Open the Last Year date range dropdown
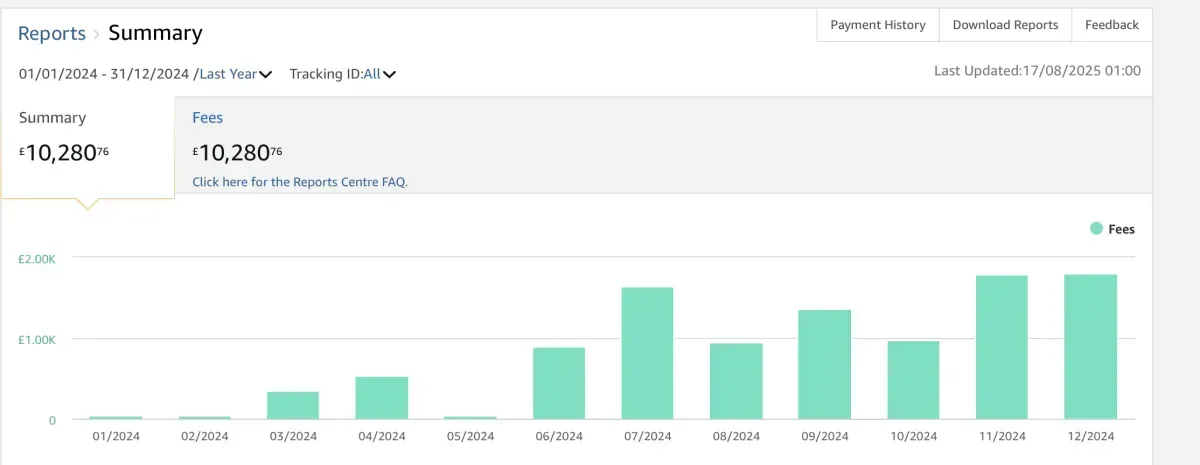This screenshot has width=1200, height=465. pos(229,73)
